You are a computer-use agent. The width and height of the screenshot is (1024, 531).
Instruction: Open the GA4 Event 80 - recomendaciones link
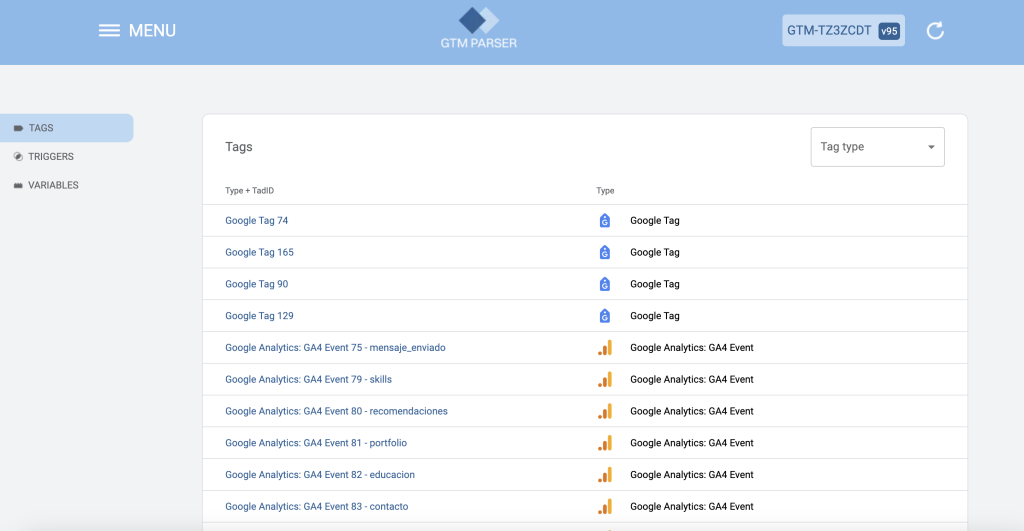336,411
